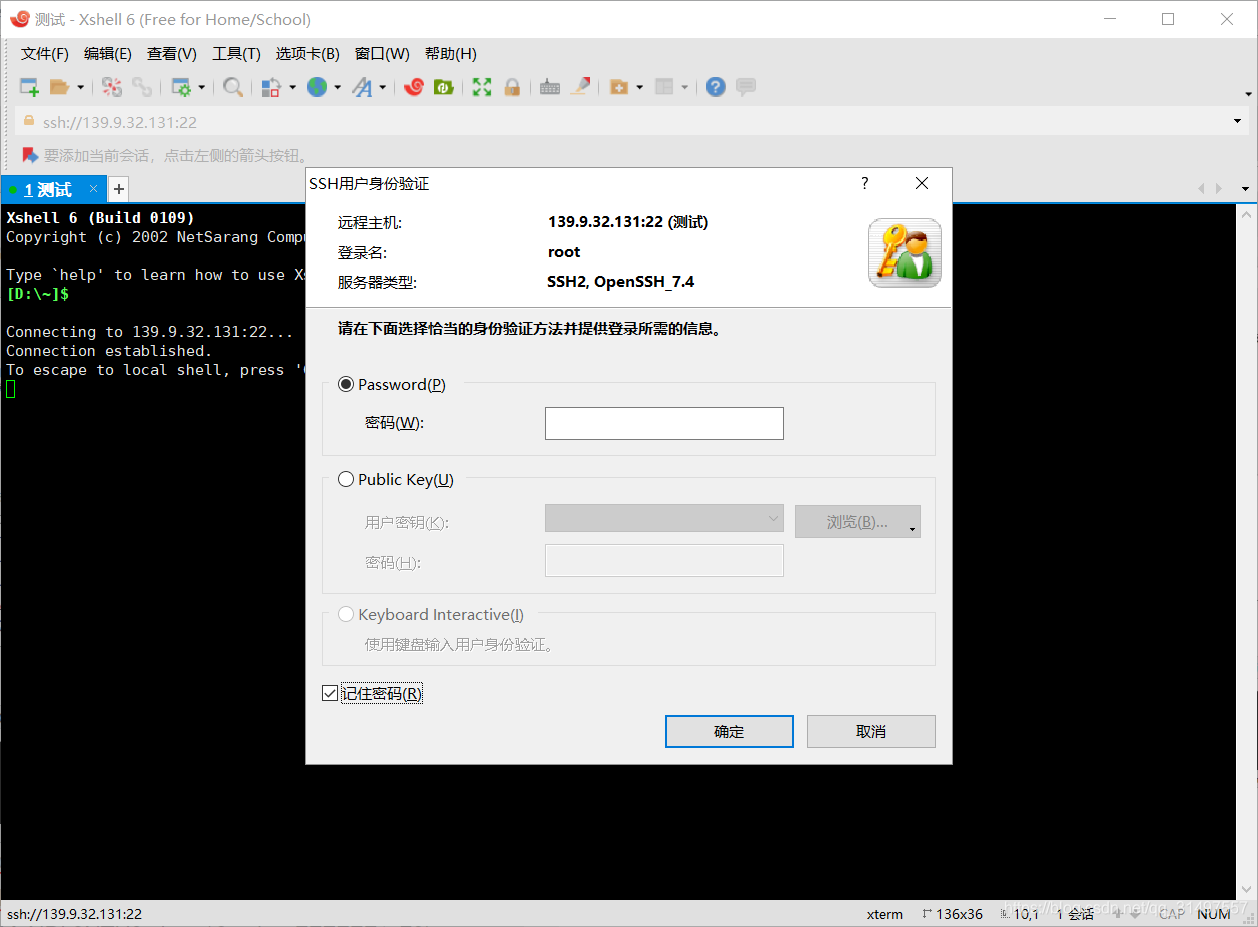This screenshot has height=927, width=1258.
Task: Click the New Session toolbar icon
Action: click(29, 87)
